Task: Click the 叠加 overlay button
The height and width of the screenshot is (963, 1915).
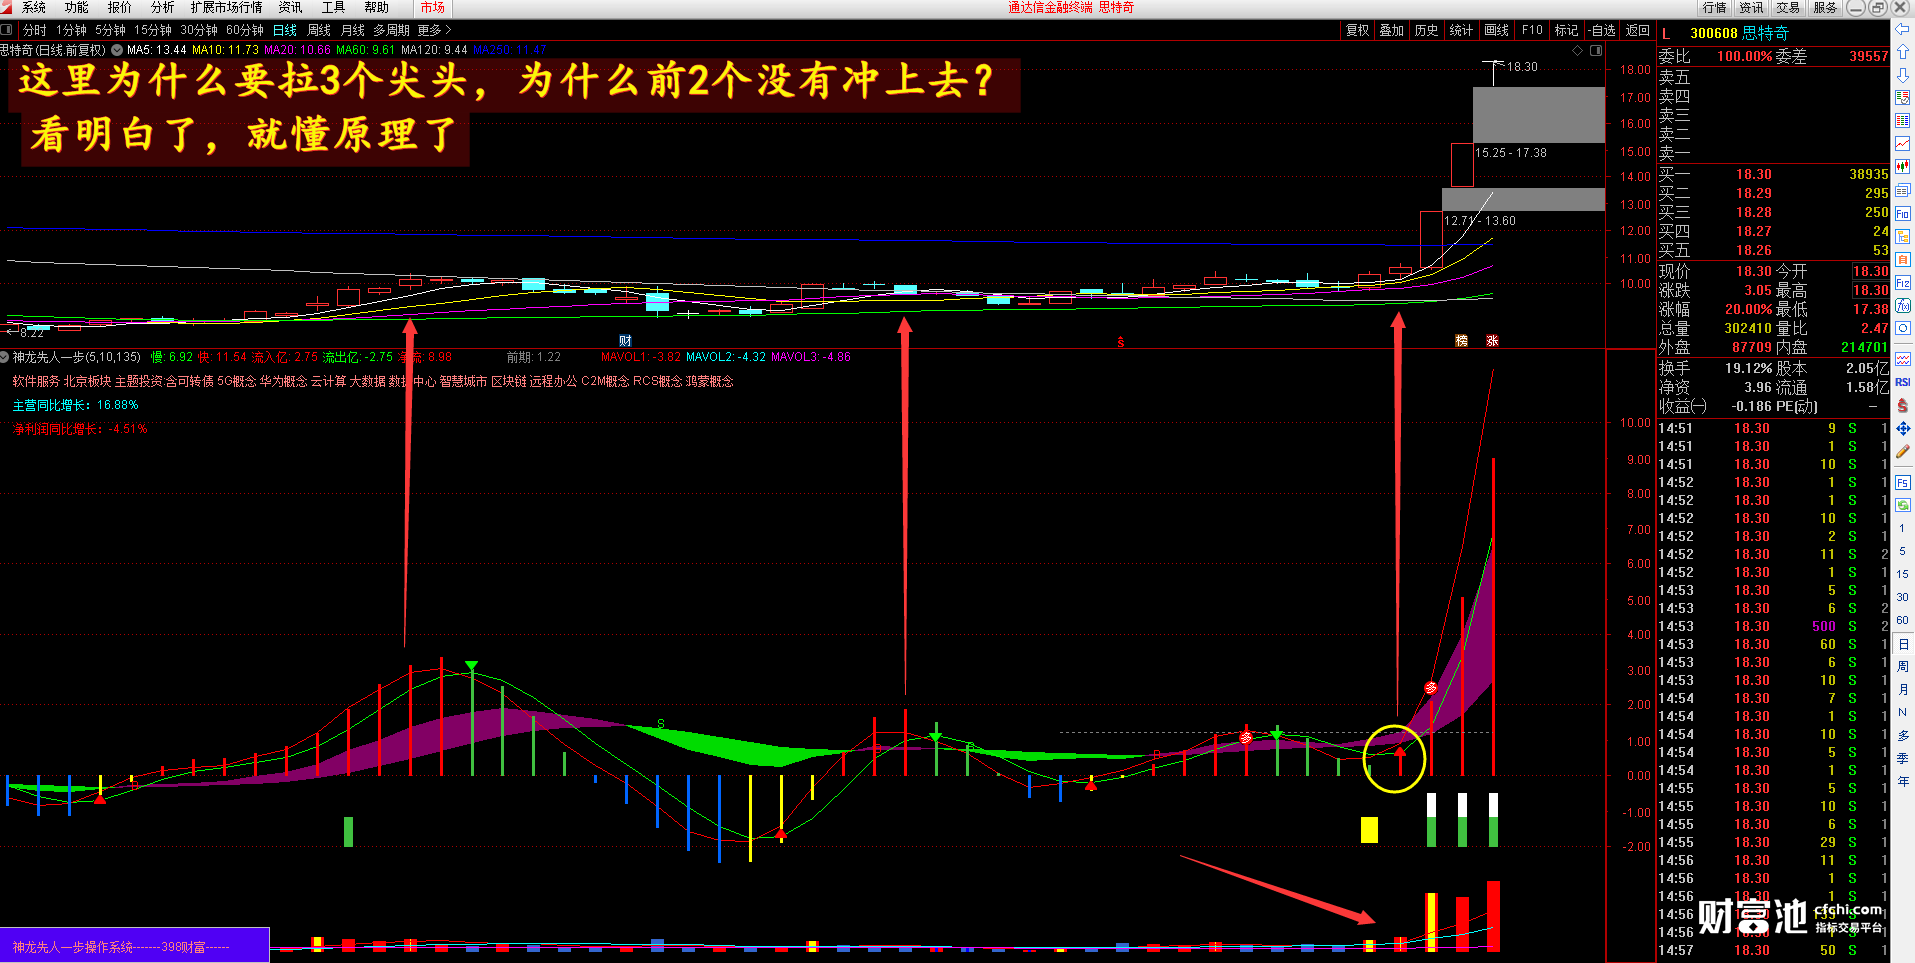Action: (1392, 30)
